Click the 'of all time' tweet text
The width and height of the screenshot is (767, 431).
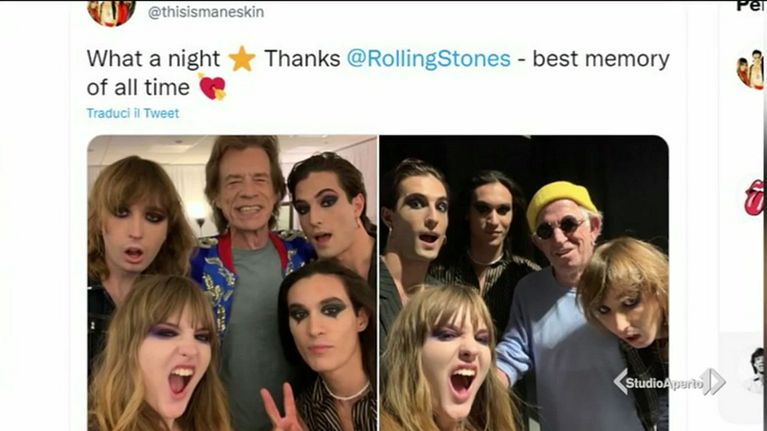coord(138,87)
